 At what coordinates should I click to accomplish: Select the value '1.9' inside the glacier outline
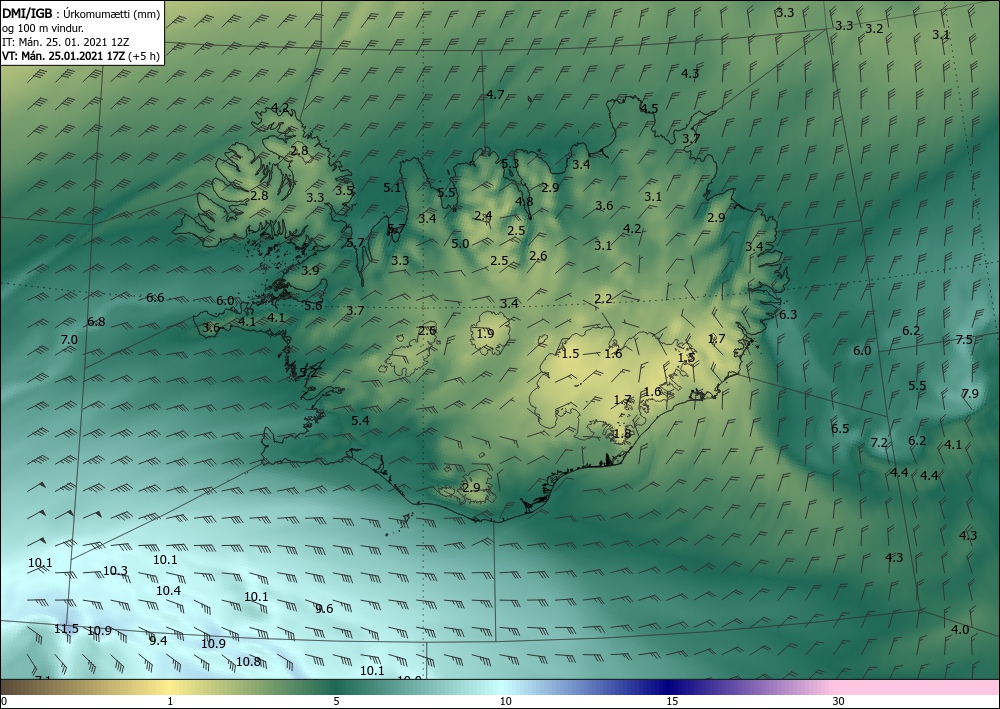click(x=485, y=333)
